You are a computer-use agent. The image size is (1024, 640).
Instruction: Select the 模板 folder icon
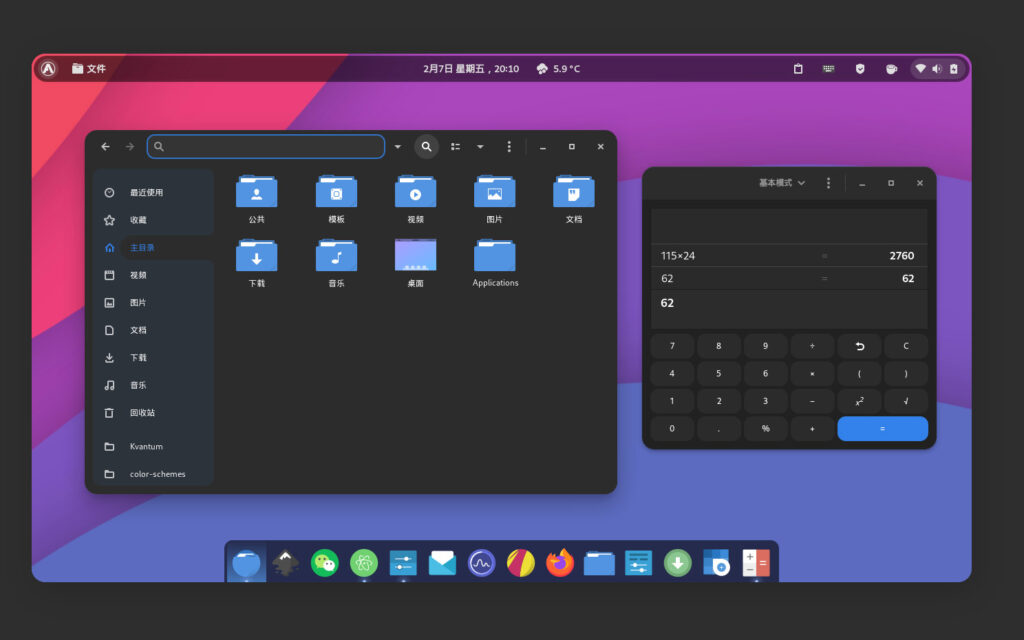(336, 192)
